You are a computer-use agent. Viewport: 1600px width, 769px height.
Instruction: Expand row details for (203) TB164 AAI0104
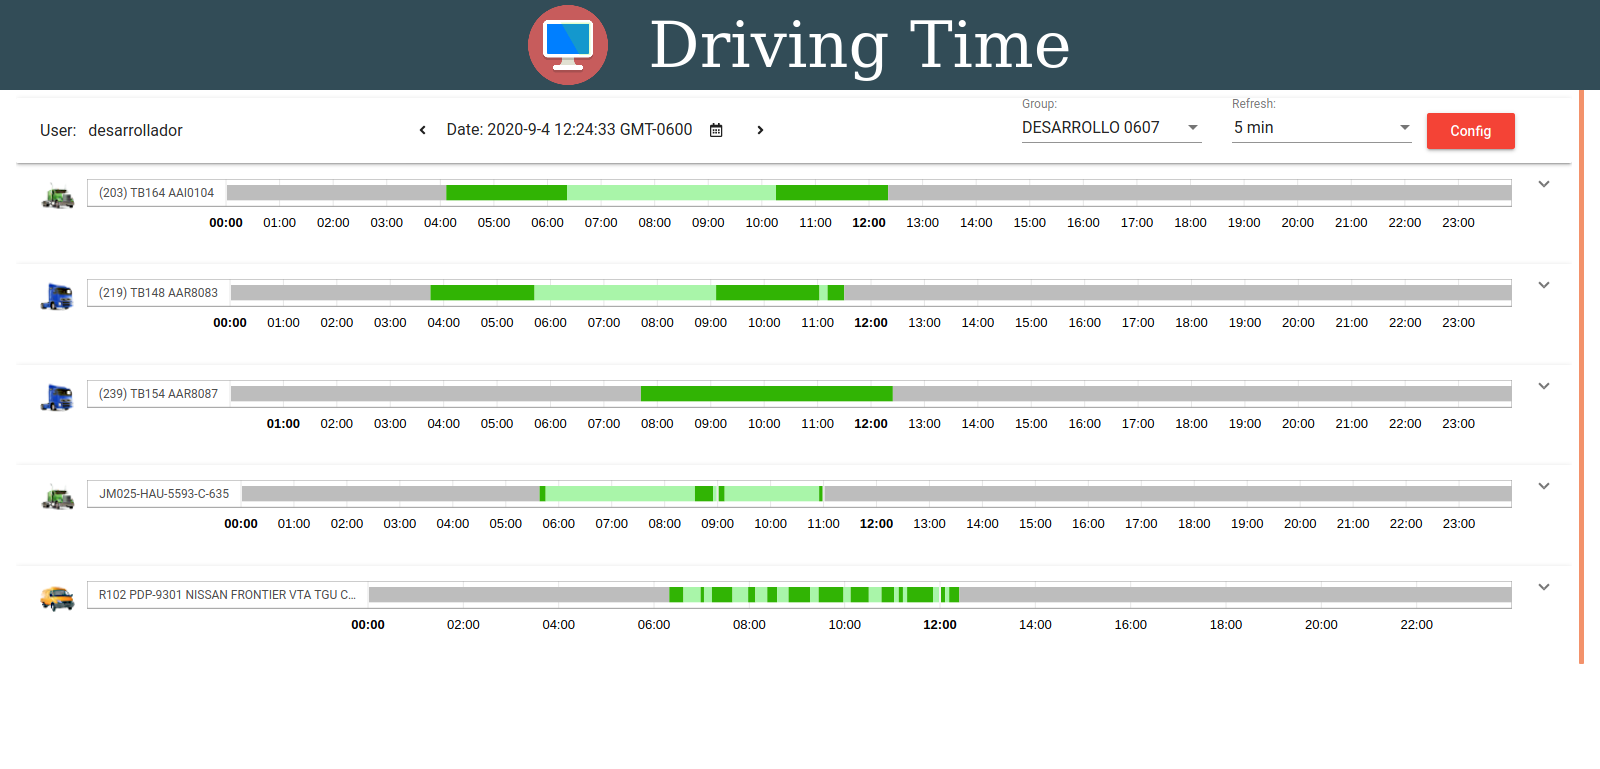pyautogui.click(x=1544, y=184)
